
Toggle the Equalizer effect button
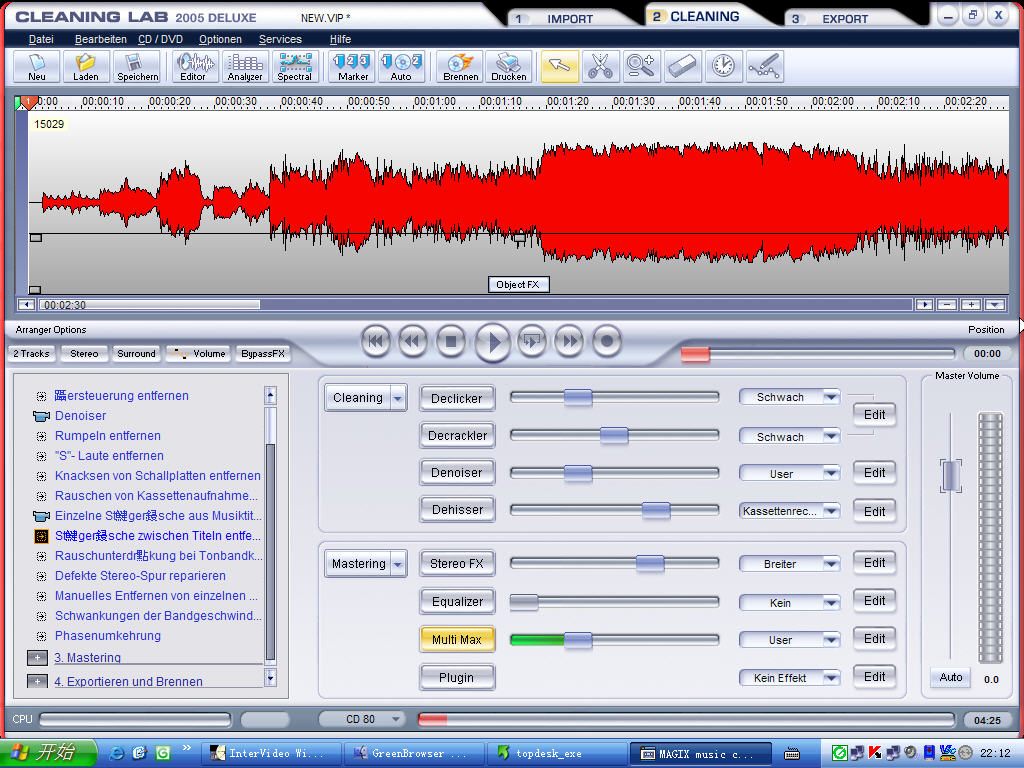pyautogui.click(x=456, y=601)
